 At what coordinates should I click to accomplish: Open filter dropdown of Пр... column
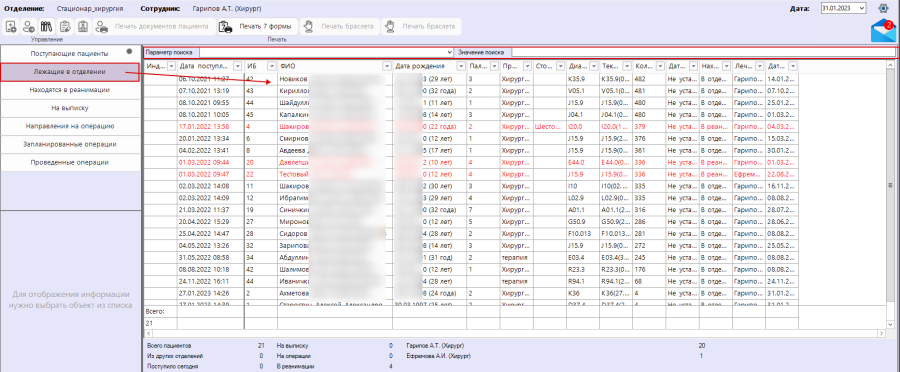527,67
